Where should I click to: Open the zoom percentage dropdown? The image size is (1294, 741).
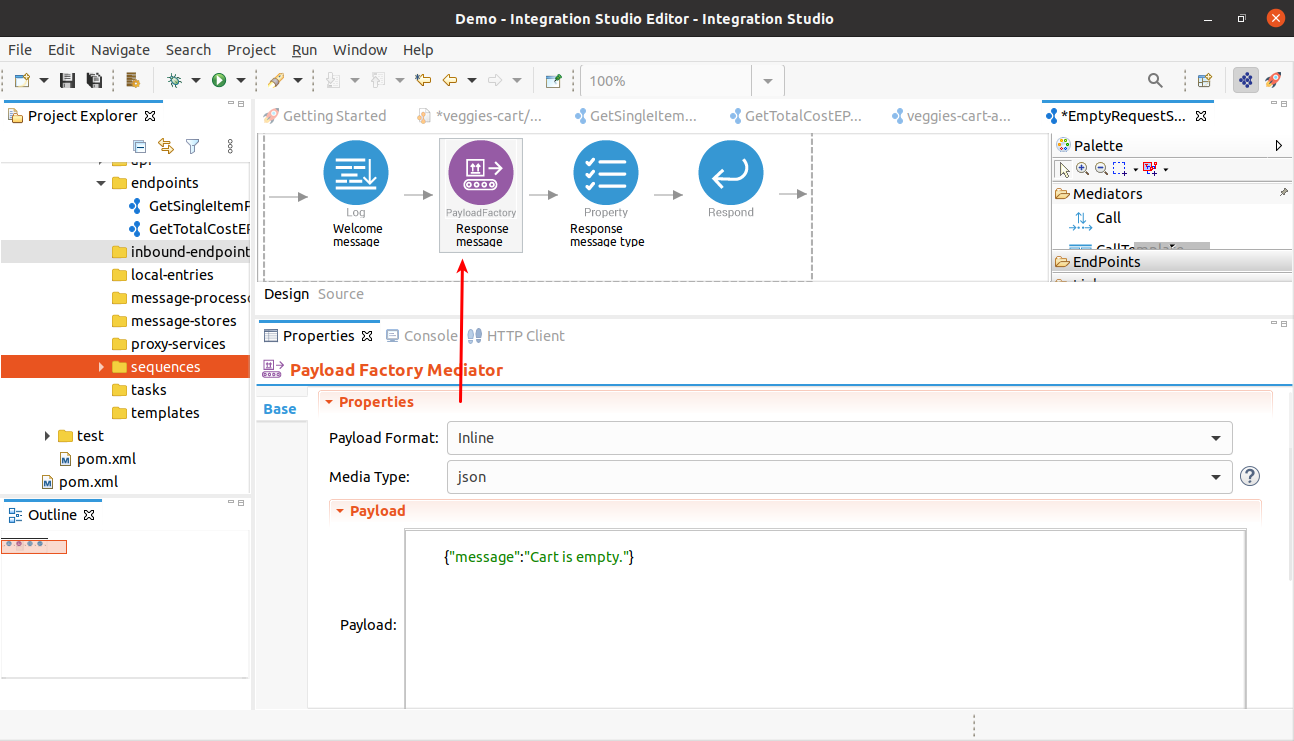(x=768, y=81)
